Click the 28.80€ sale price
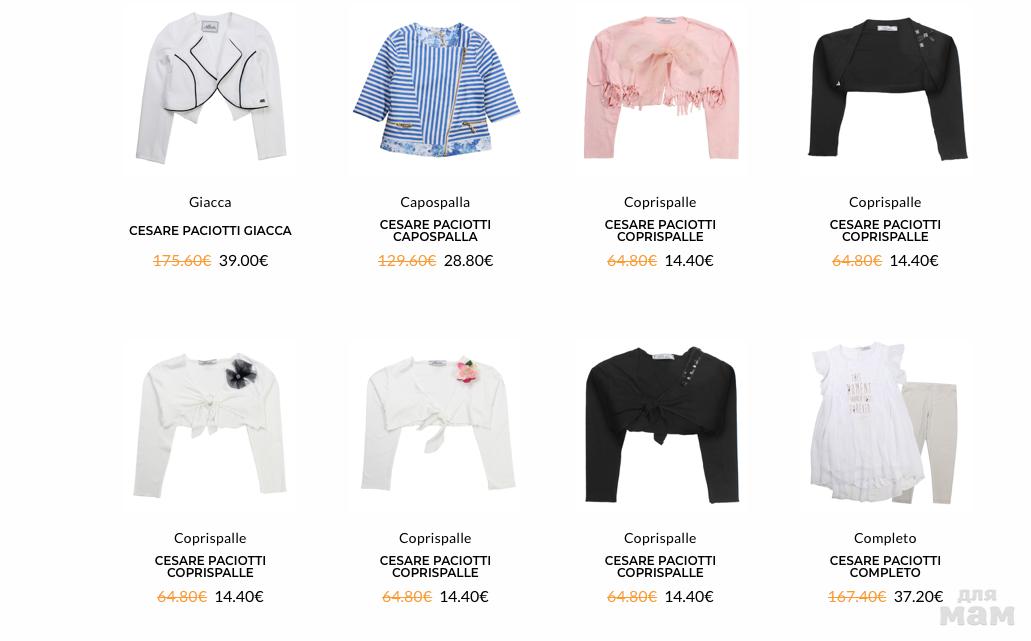Image resolution: width=1031 pixels, height=641 pixels. coord(468,260)
